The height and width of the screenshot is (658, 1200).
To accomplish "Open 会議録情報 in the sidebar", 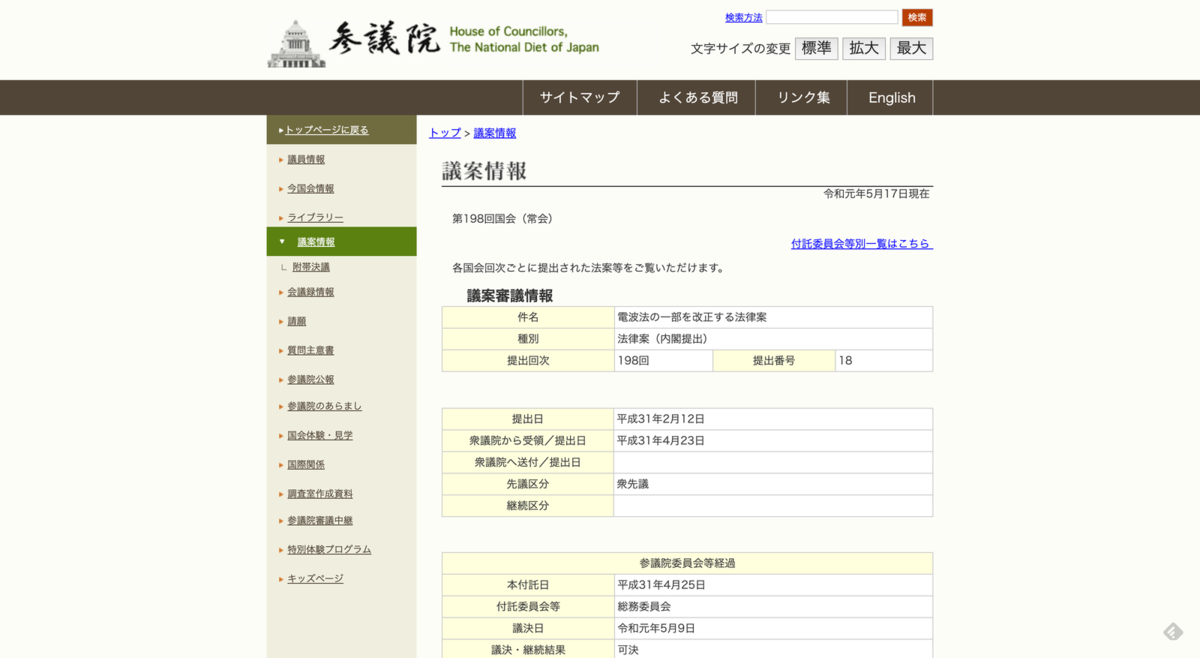I will point(311,292).
